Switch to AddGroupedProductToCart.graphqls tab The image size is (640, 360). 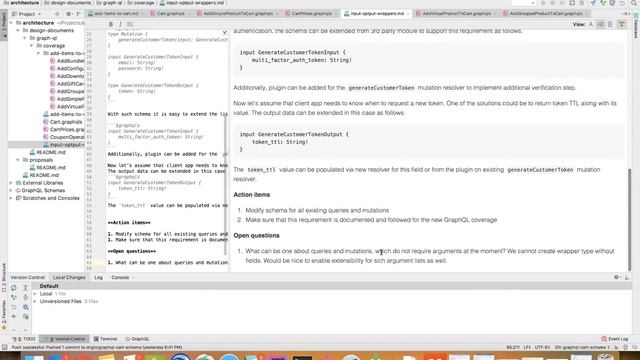coord(545,13)
